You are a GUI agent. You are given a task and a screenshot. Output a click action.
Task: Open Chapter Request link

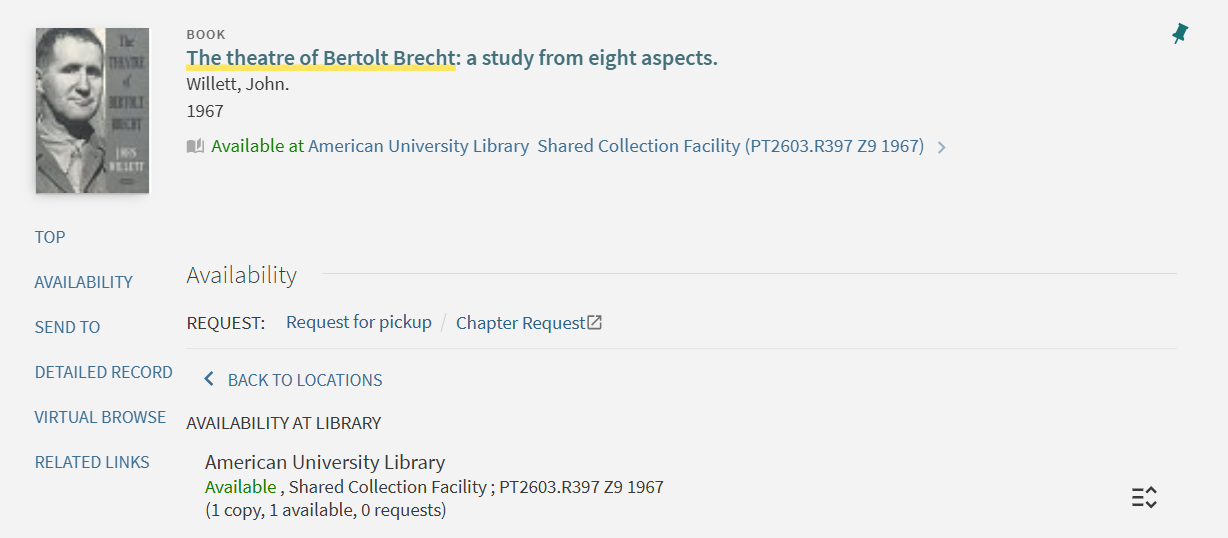tap(520, 323)
